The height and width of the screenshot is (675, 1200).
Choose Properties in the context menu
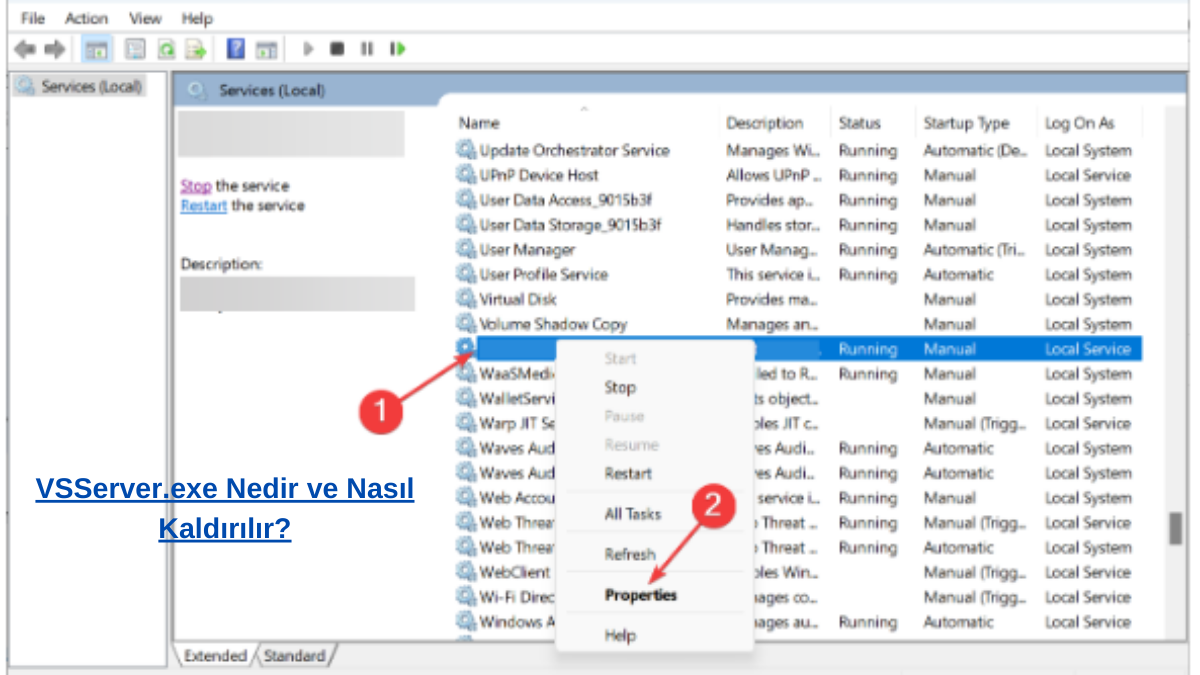pyautogui.click(x=640, y=595)
